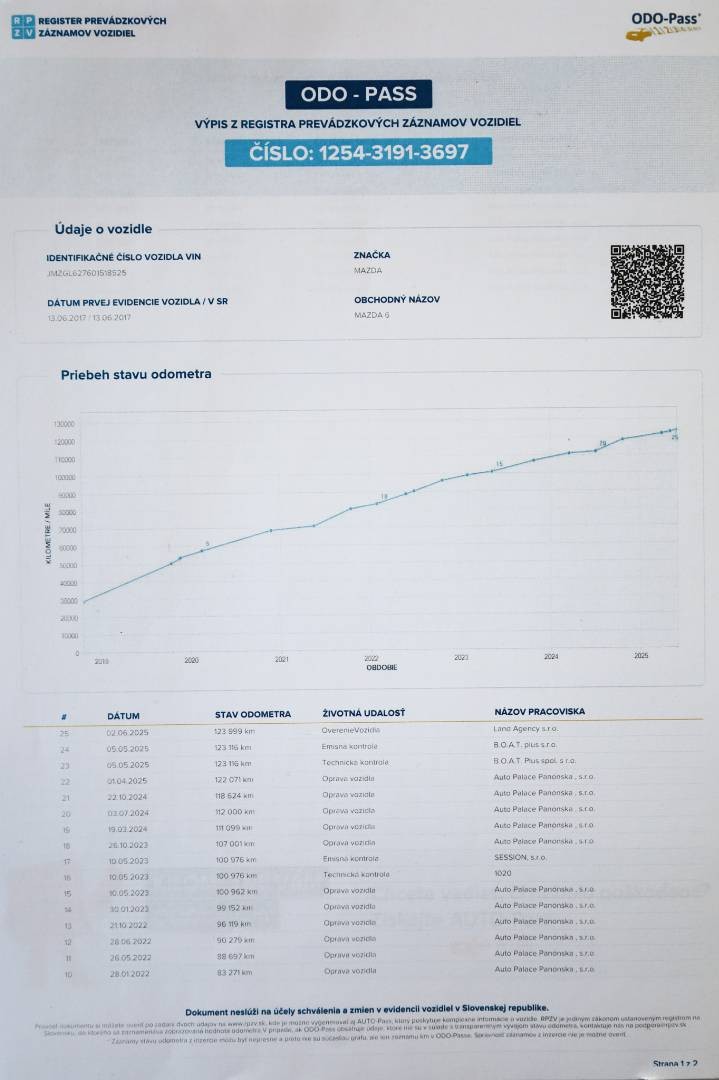Screen dimensions: 719x1080
Task: Click the 2020 label on chart x-axis
Action: [191, 660]
